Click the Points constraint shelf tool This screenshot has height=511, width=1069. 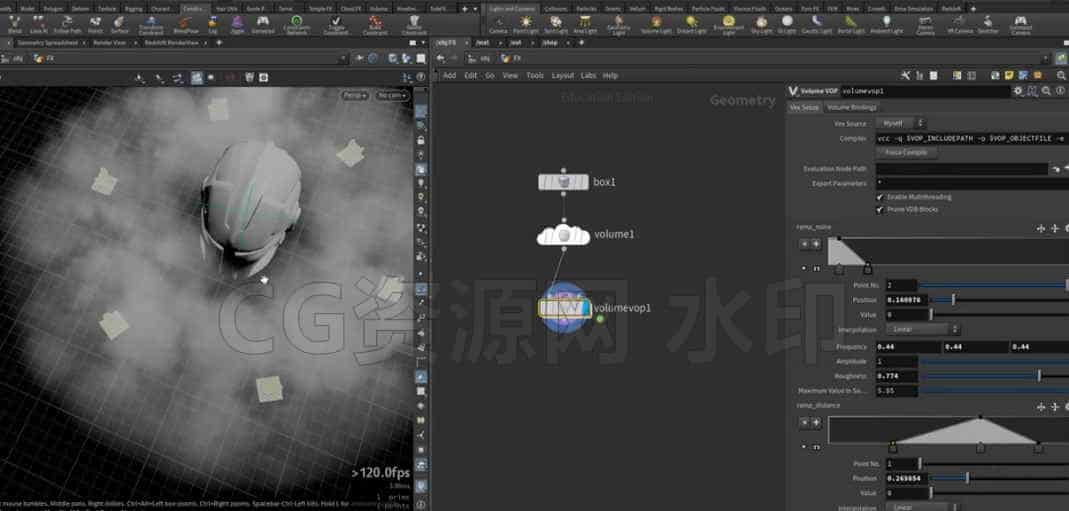(95, 25)
